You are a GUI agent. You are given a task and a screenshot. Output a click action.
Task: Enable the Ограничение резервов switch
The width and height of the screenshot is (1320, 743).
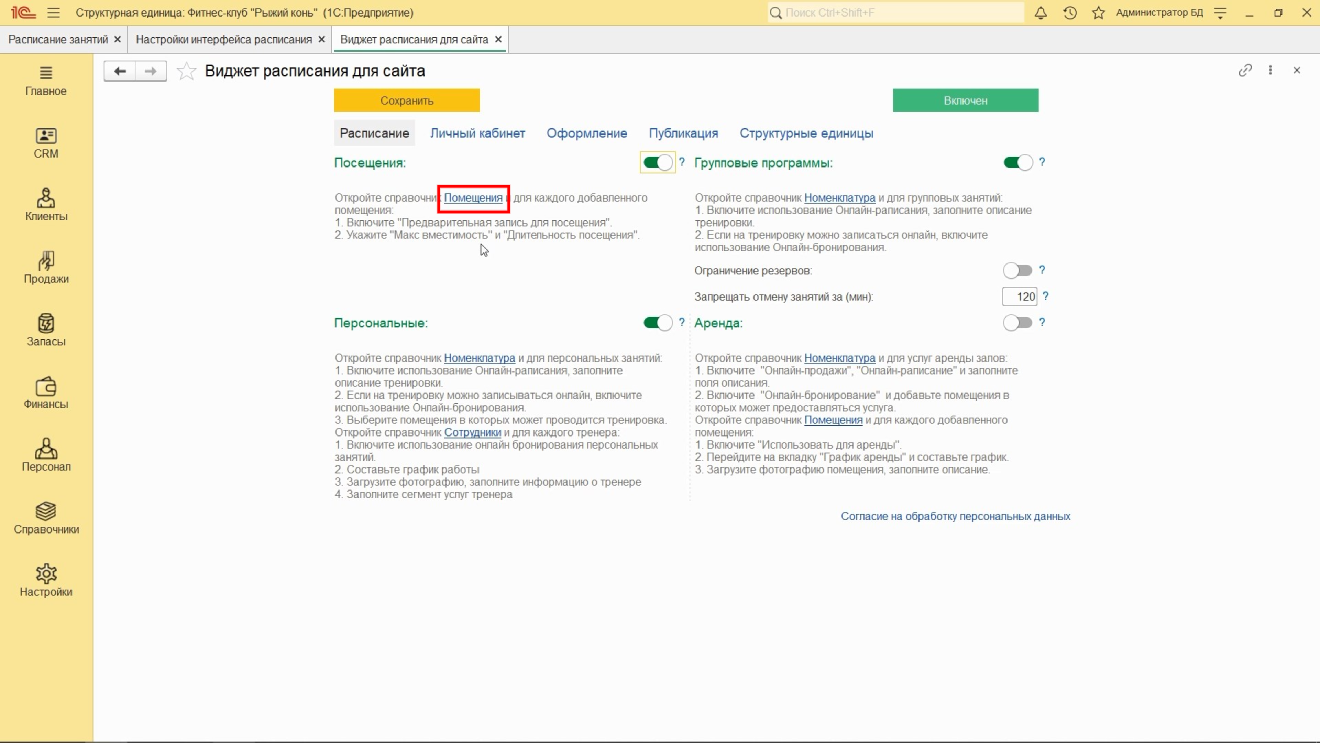tap(1018, 271)
